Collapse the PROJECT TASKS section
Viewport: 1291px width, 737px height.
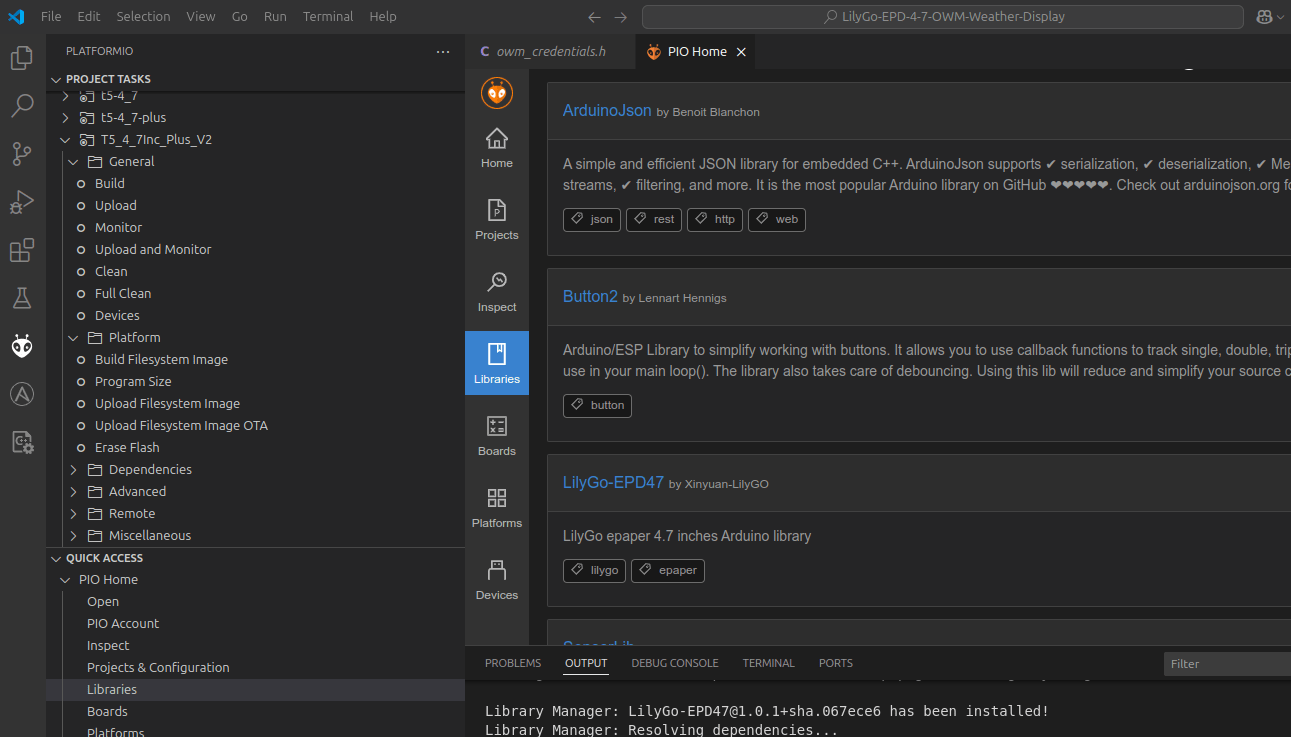click(56, 79)
